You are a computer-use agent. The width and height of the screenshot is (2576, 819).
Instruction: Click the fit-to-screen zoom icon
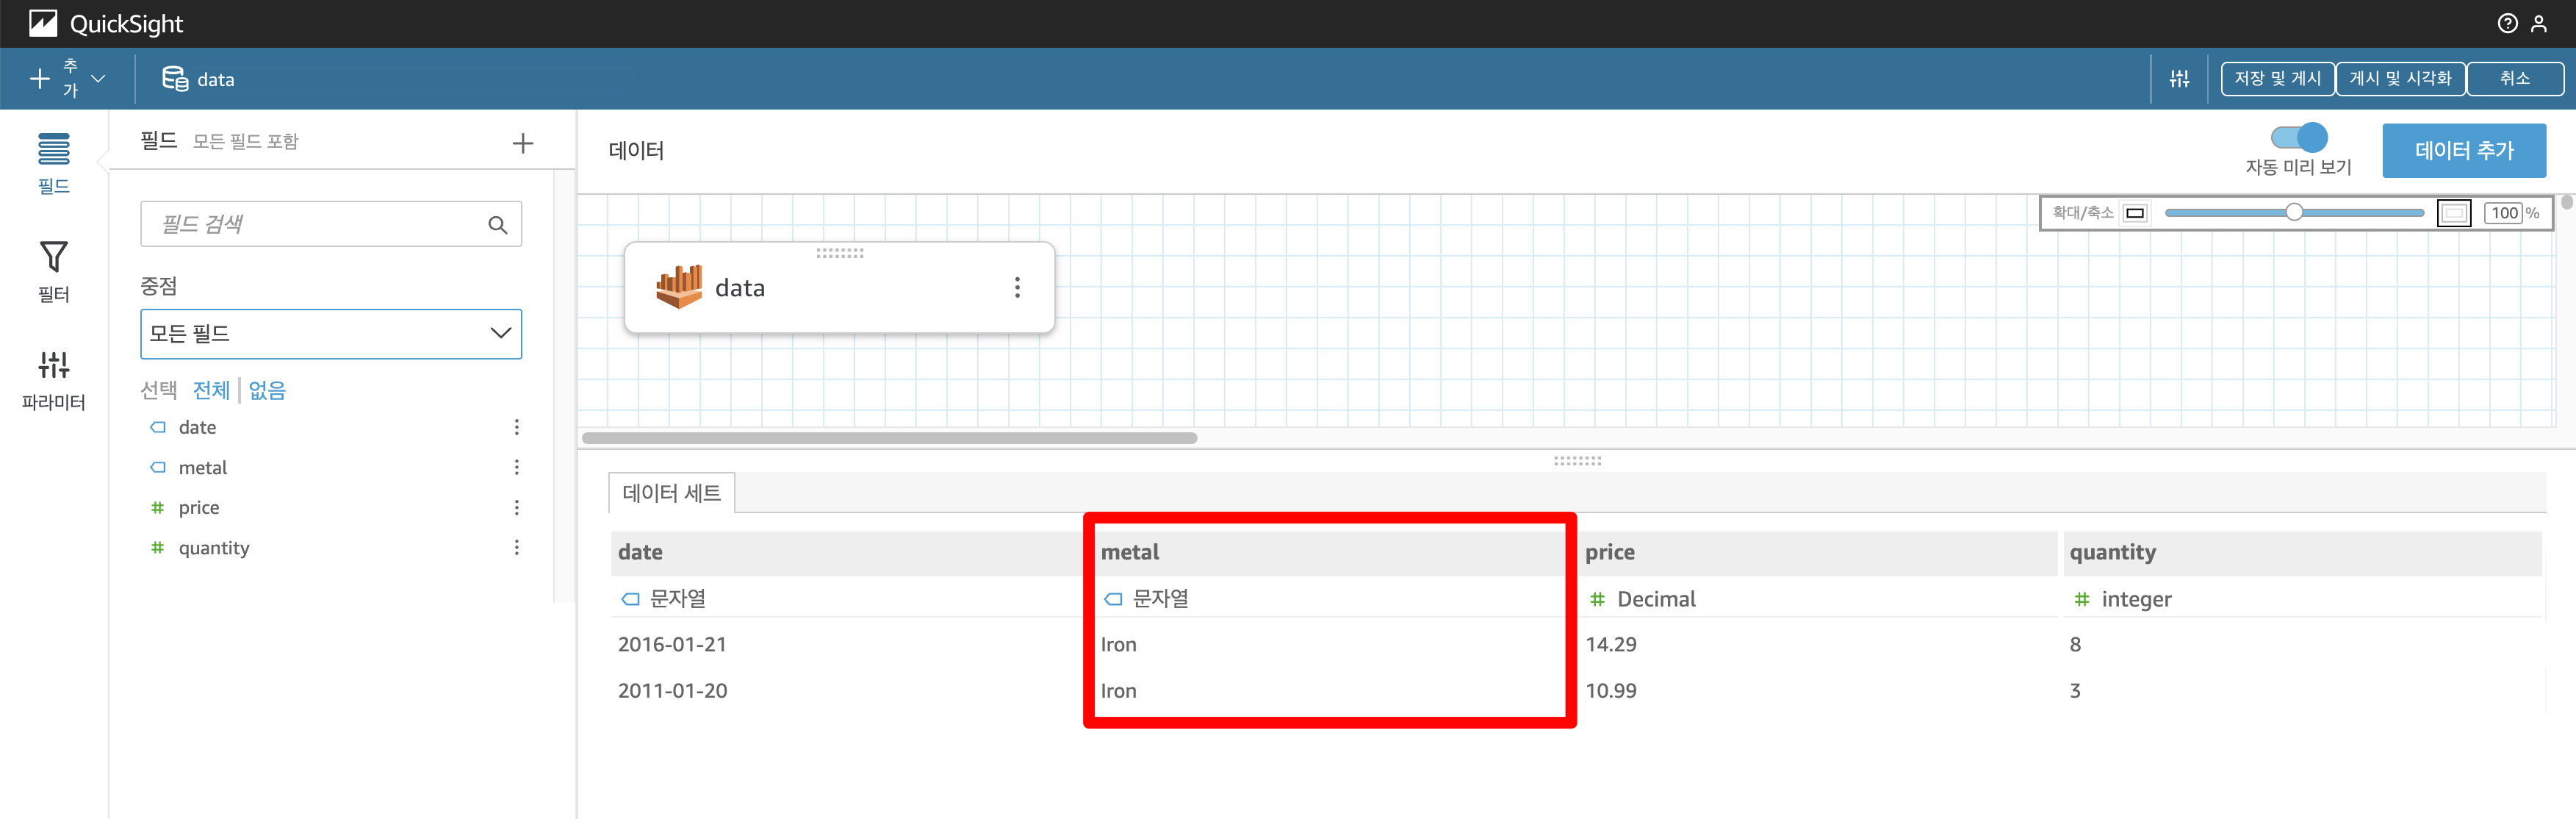click(2453, 213)
